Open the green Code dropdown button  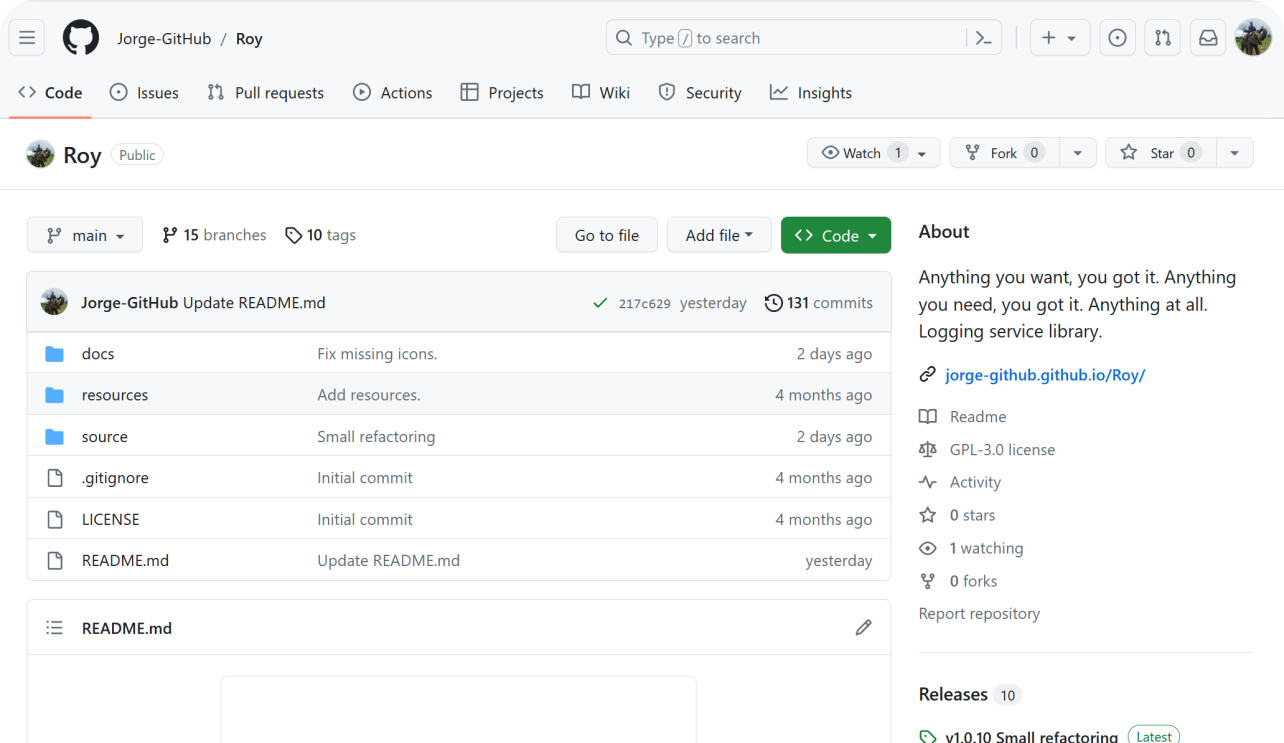click(836, 235)
